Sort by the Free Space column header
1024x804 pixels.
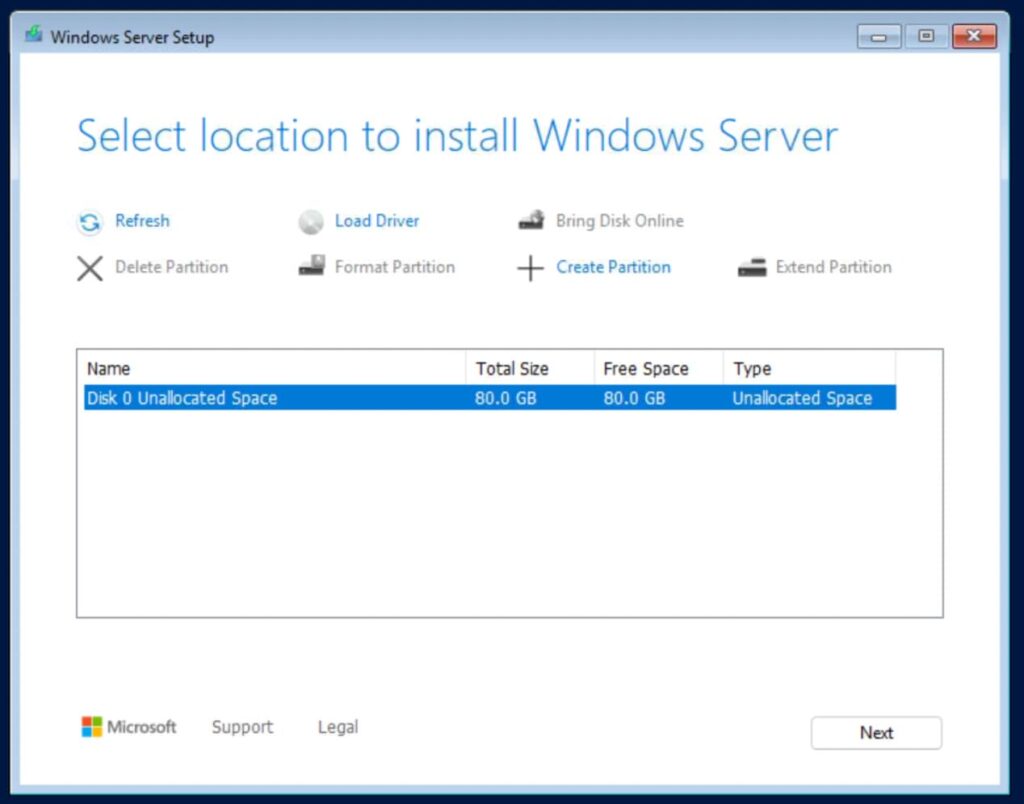[x=657, y=369]
